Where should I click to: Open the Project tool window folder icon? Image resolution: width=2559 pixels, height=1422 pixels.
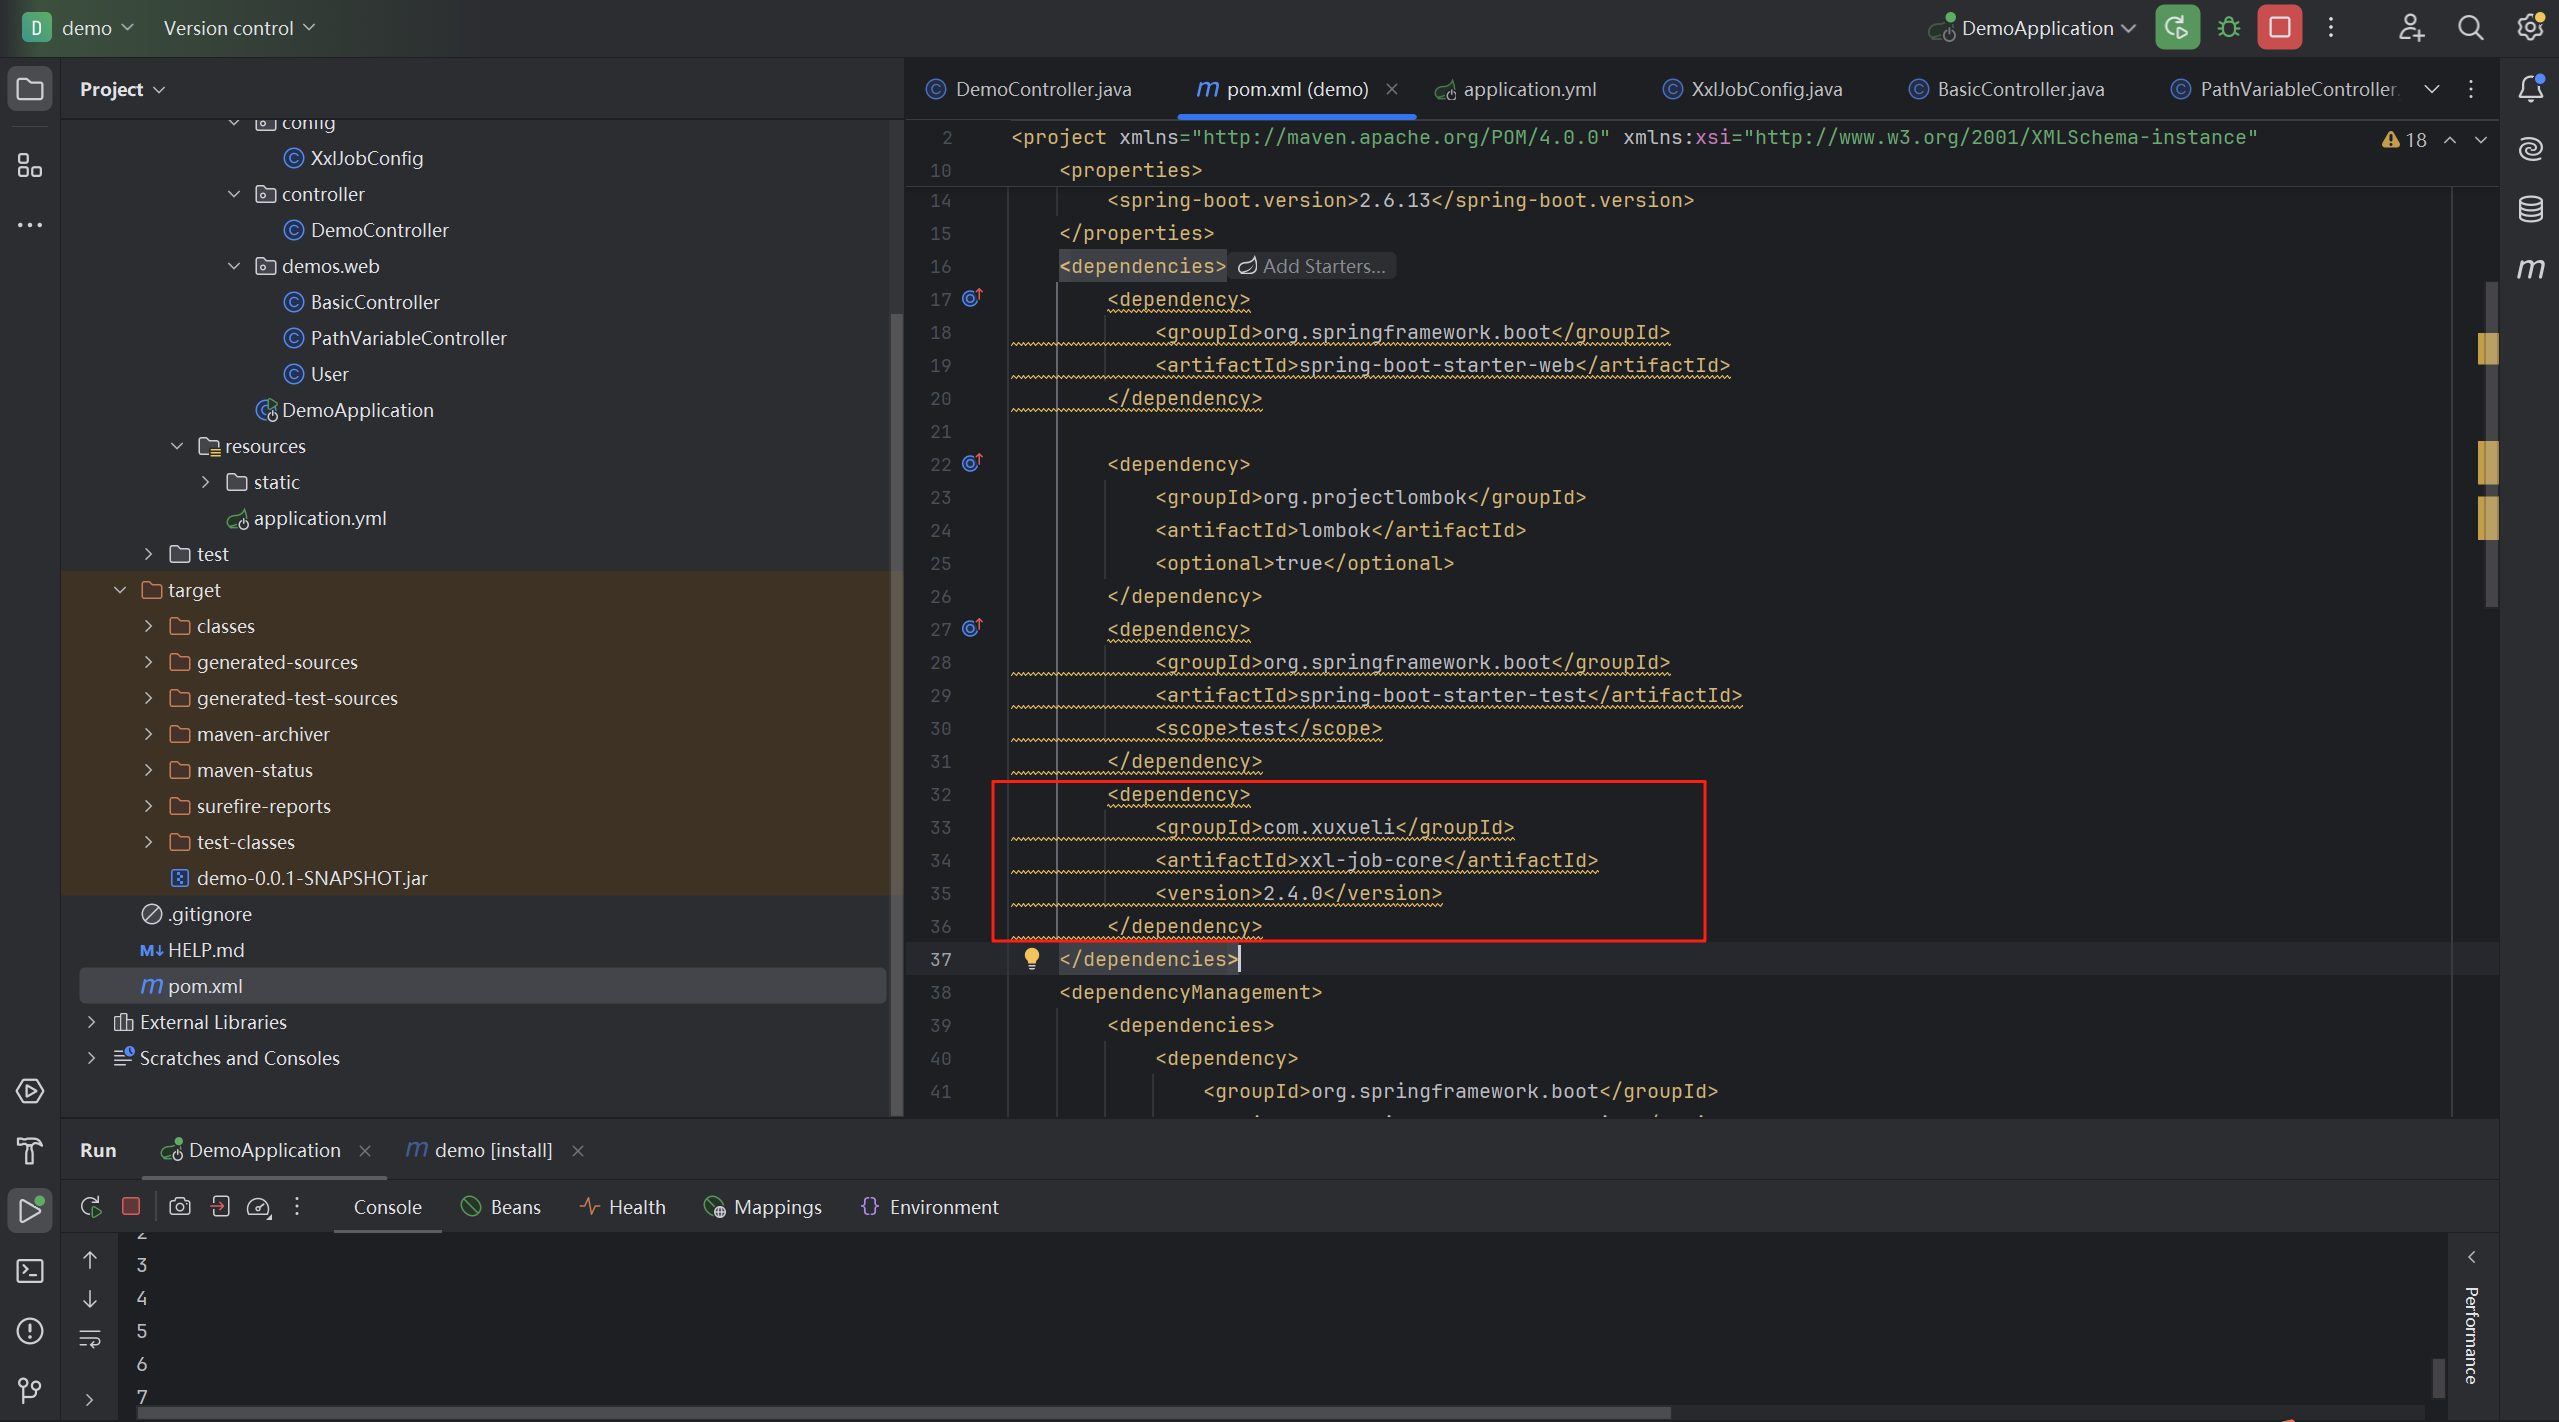click(30, 89)
